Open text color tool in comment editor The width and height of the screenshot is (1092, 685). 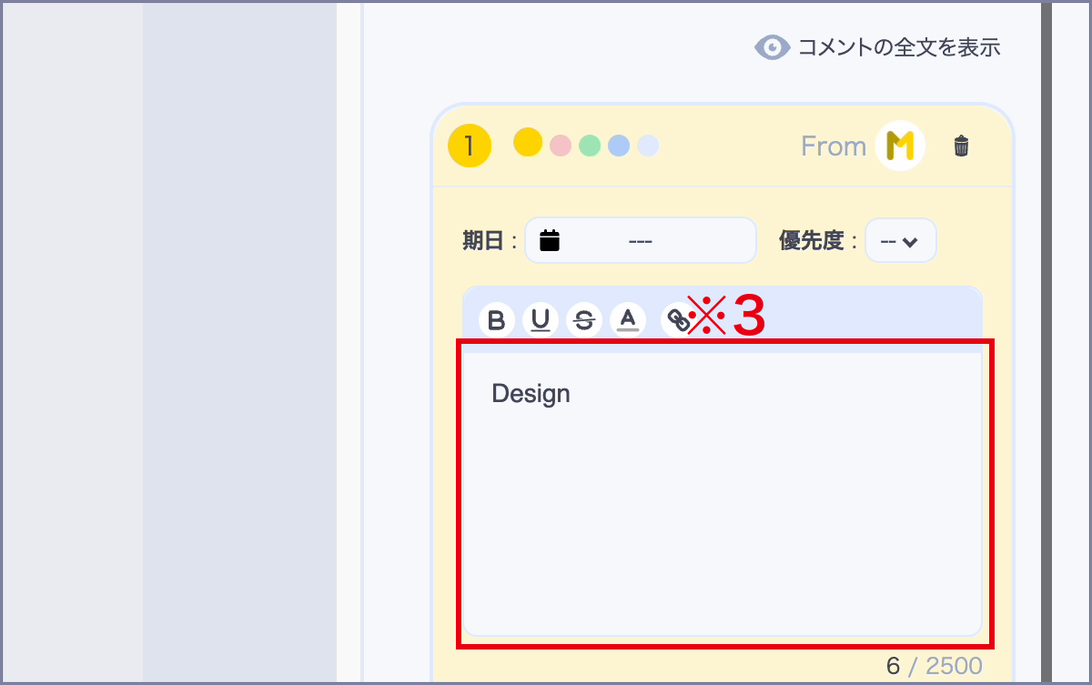click(x=628, y=320)
